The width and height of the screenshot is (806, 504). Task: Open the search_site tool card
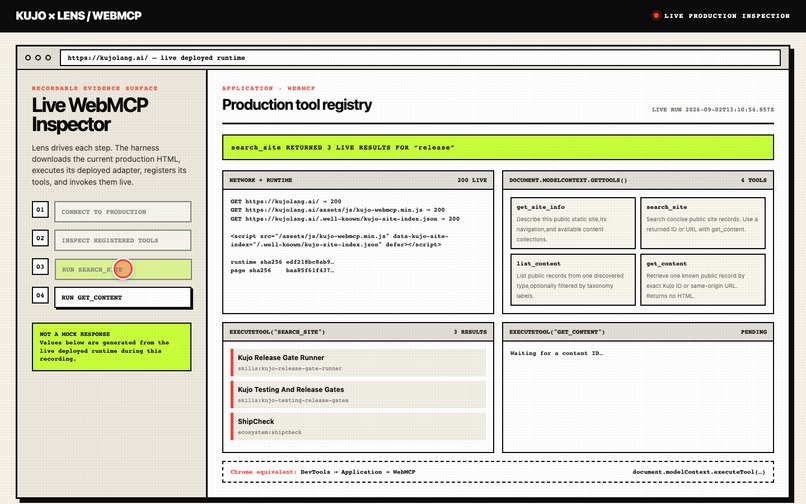703,223
